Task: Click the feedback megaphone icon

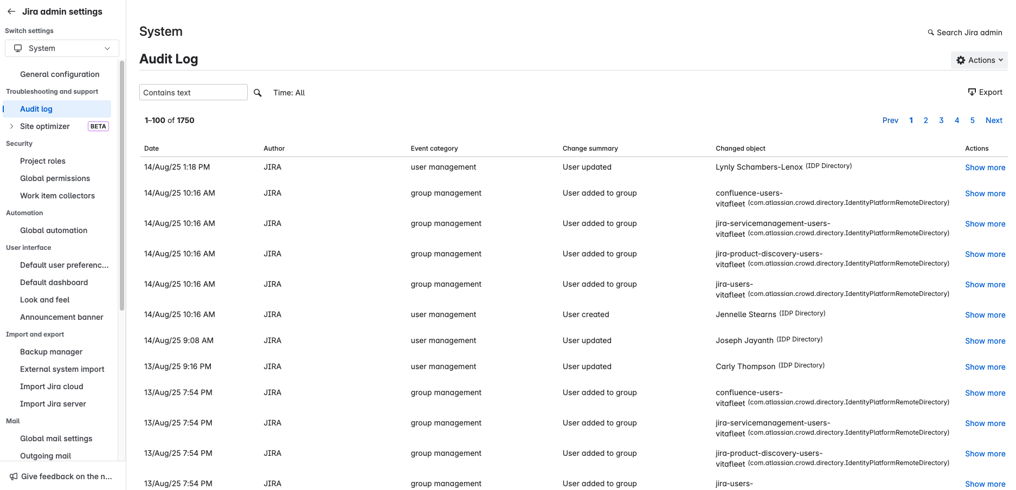Action: (x=13, y=477)
